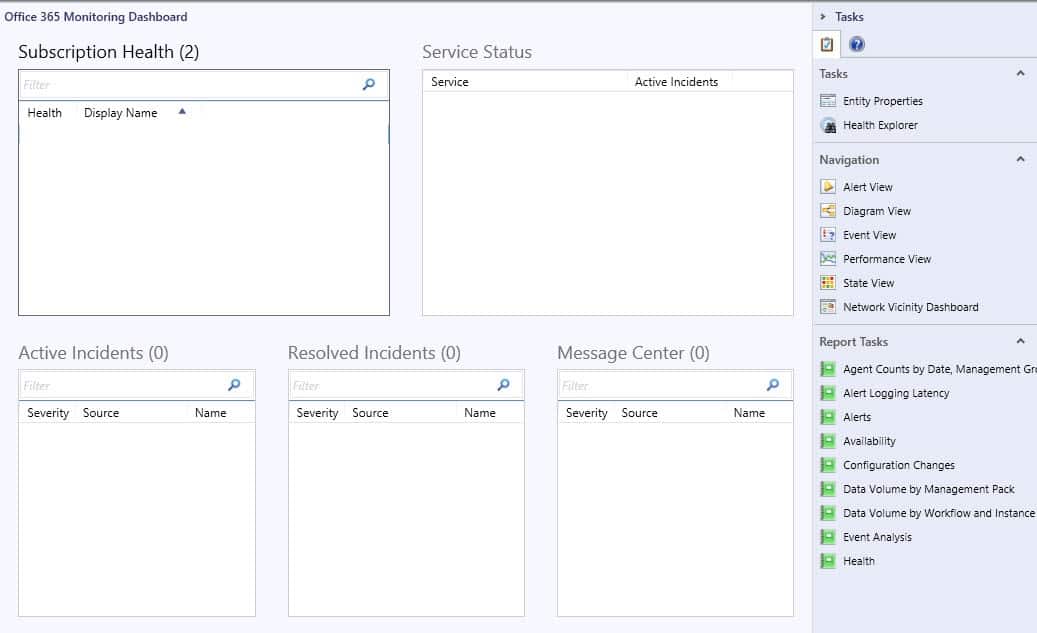Image resolution: width=1037 pixels, height=633 pixels.
Task: Click the Diagram View icon
Action: 827,210
